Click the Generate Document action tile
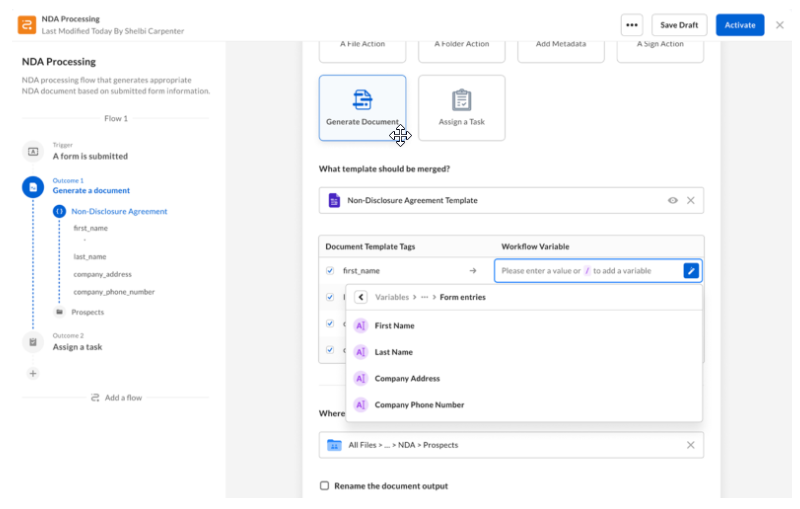This screenshot has width=800, height=509. [362, 108]
